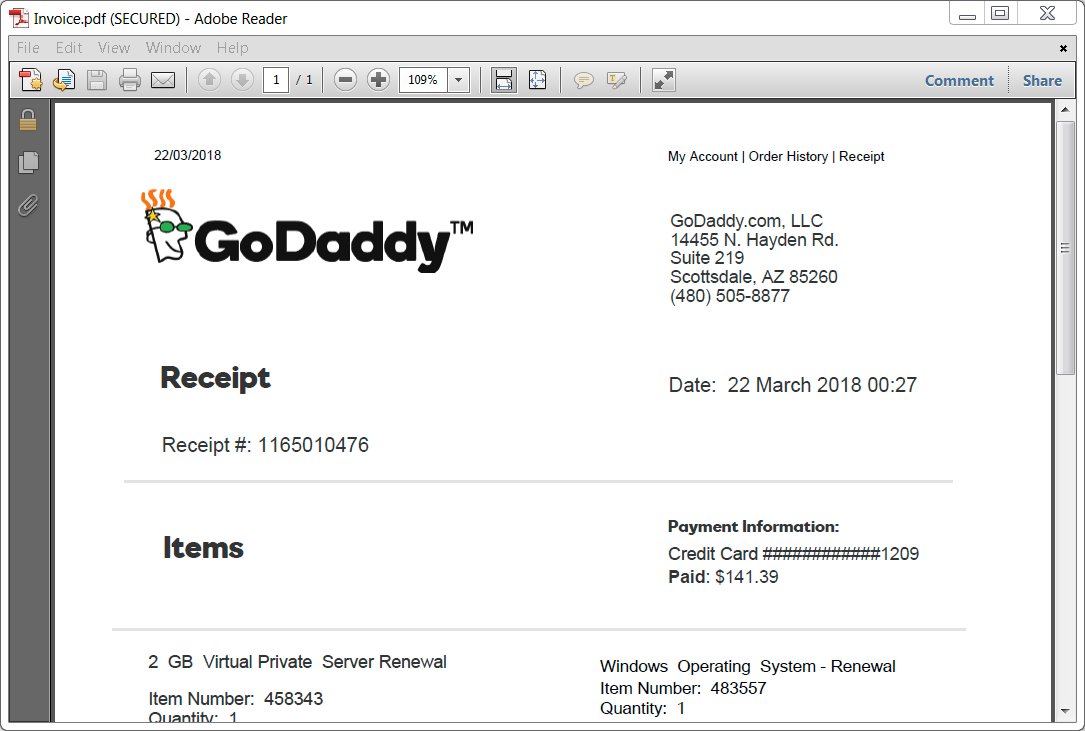Click 'Windows Operating System - Renewal' text

(747, 666)
